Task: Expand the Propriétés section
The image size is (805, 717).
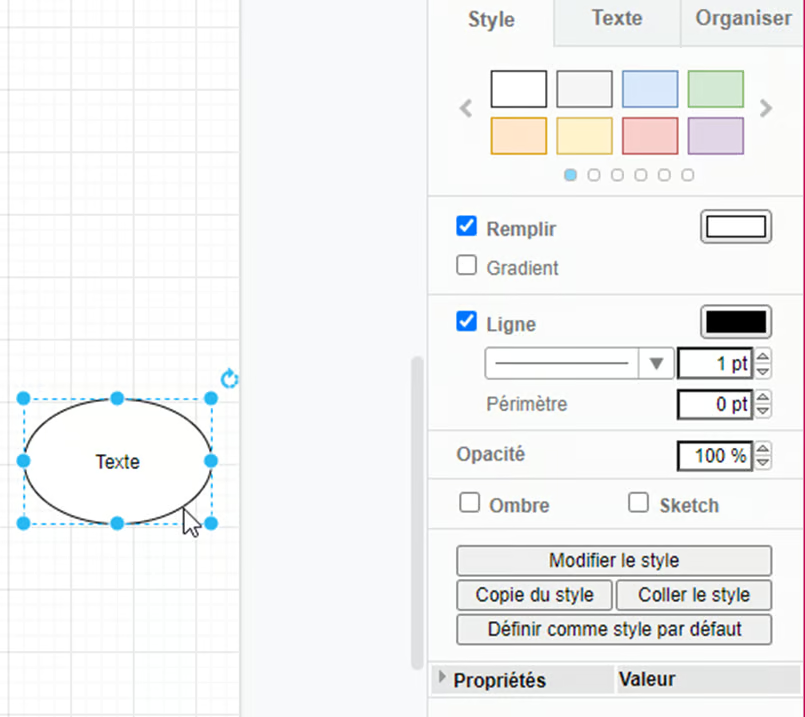Action: click(442, 679)
